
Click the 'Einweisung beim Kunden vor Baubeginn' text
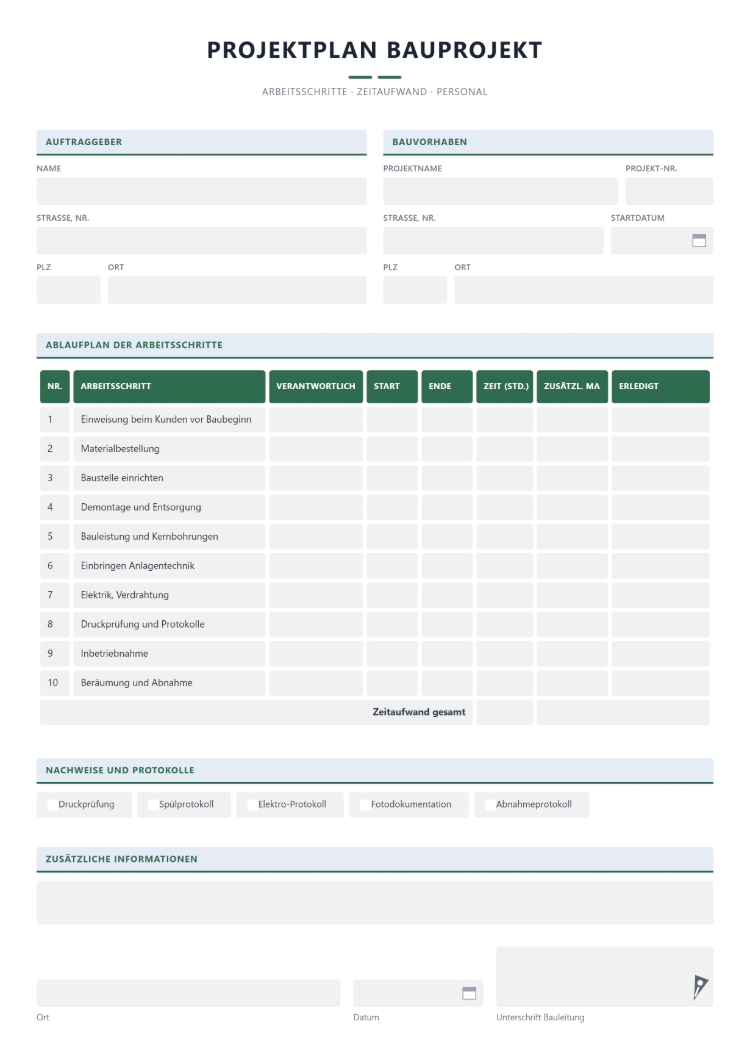point(166,419)
